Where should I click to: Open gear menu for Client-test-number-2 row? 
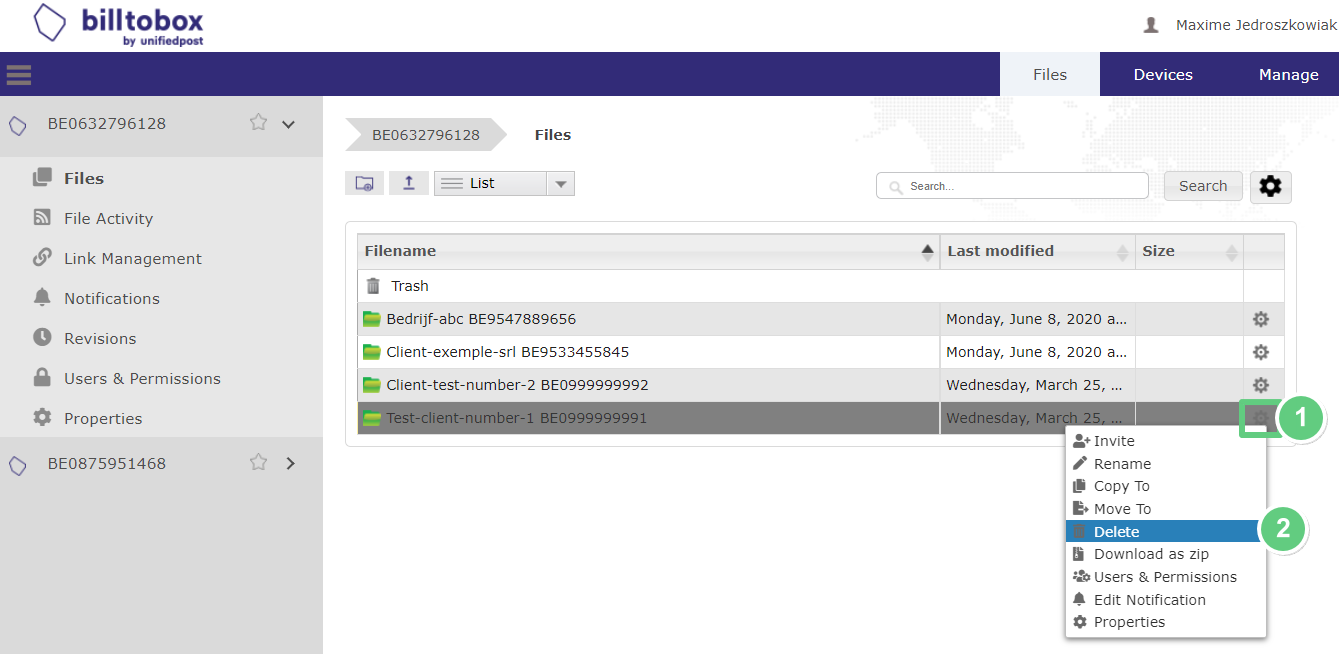coord(1261,385)
